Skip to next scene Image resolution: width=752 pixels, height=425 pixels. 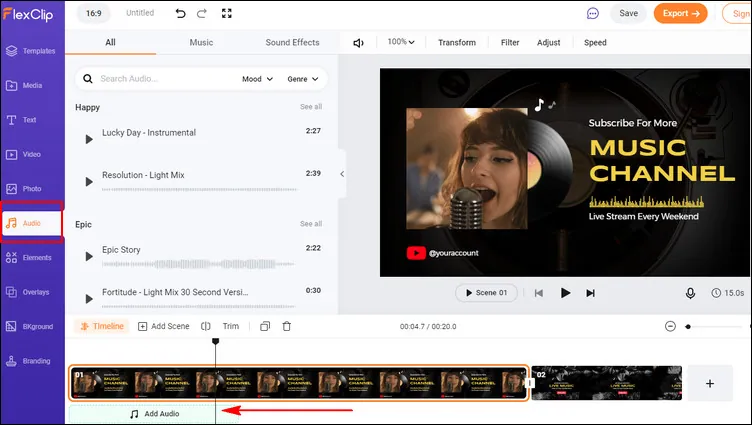(590, 293)
